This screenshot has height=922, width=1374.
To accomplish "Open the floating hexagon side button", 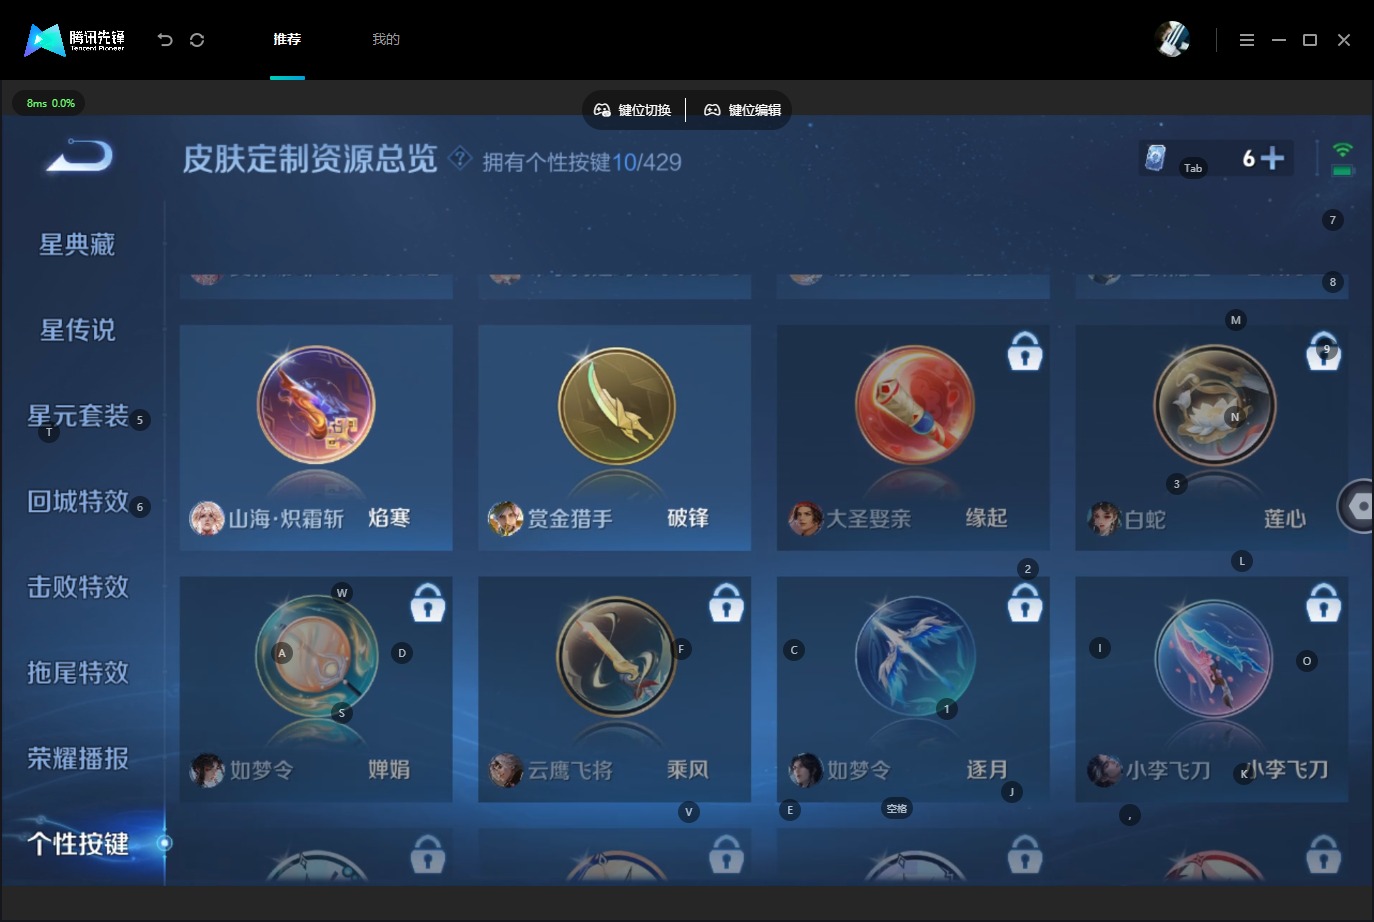I will pyautogui.click(x=1357, y=506).
